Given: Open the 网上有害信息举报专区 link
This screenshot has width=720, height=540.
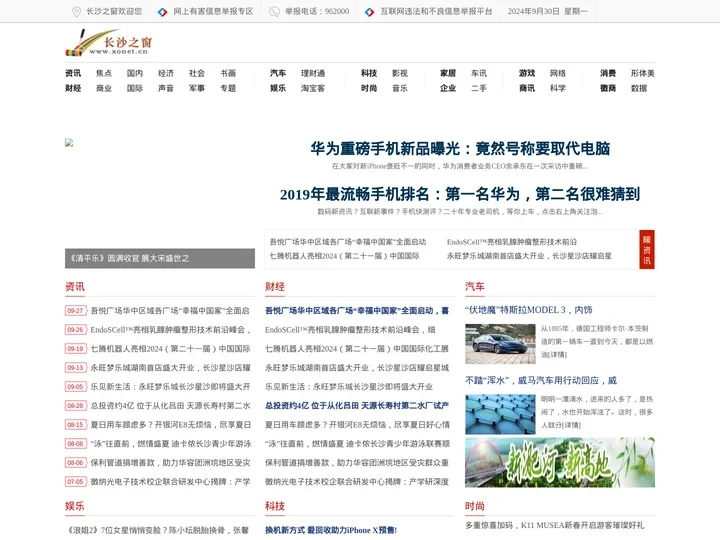Looking at the screenshot, I should [213, 11].
